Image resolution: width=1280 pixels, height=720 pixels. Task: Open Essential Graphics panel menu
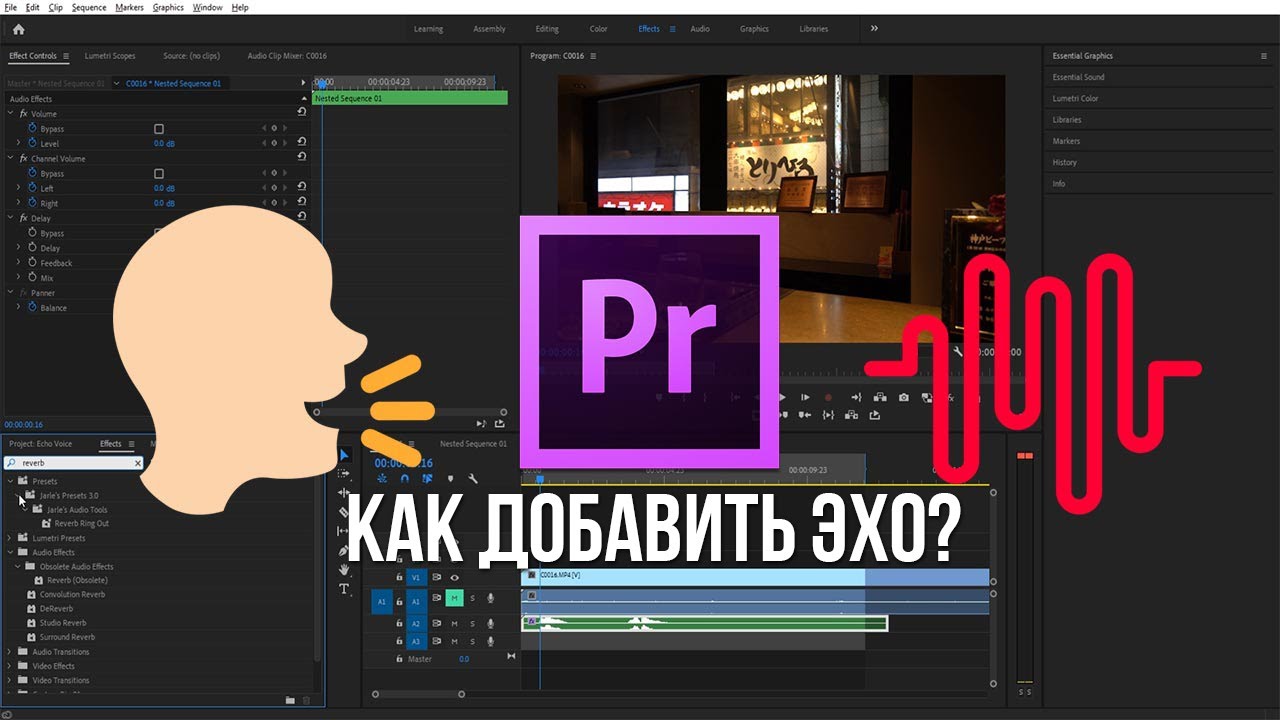[x=1264, y=56]
